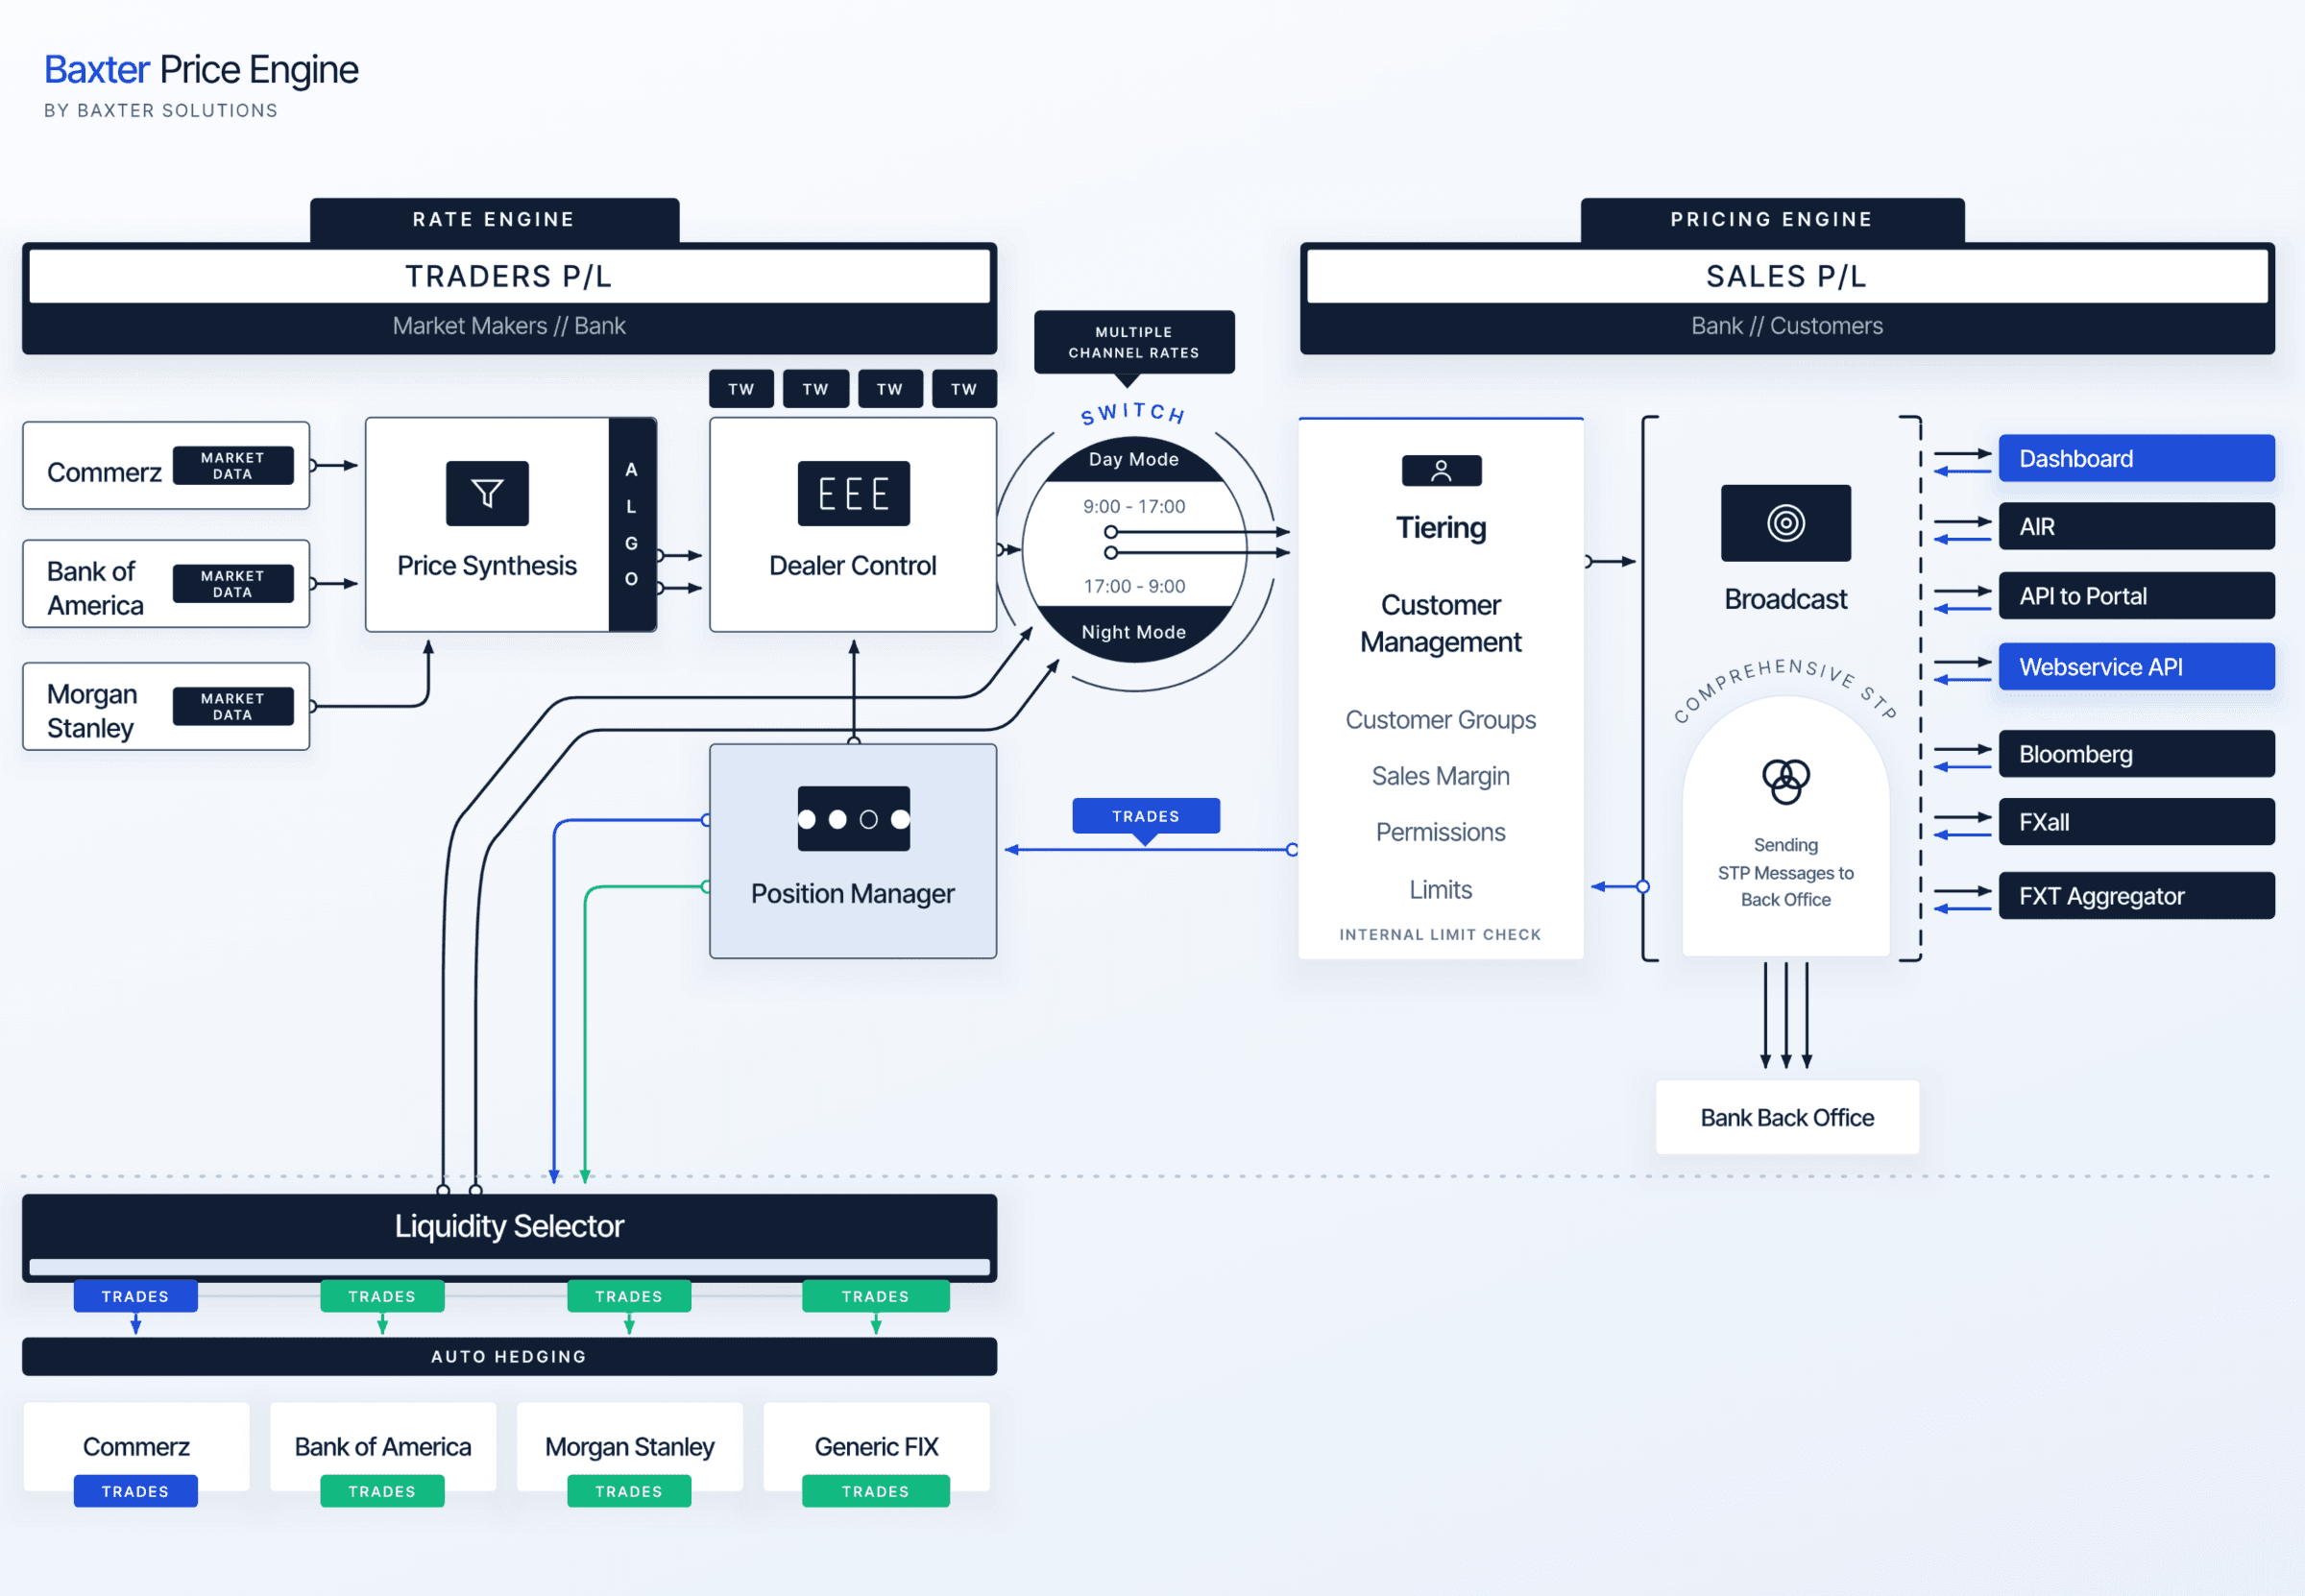
Task: Click the Bank Back Office box
Action: tap(1787, 1118)
